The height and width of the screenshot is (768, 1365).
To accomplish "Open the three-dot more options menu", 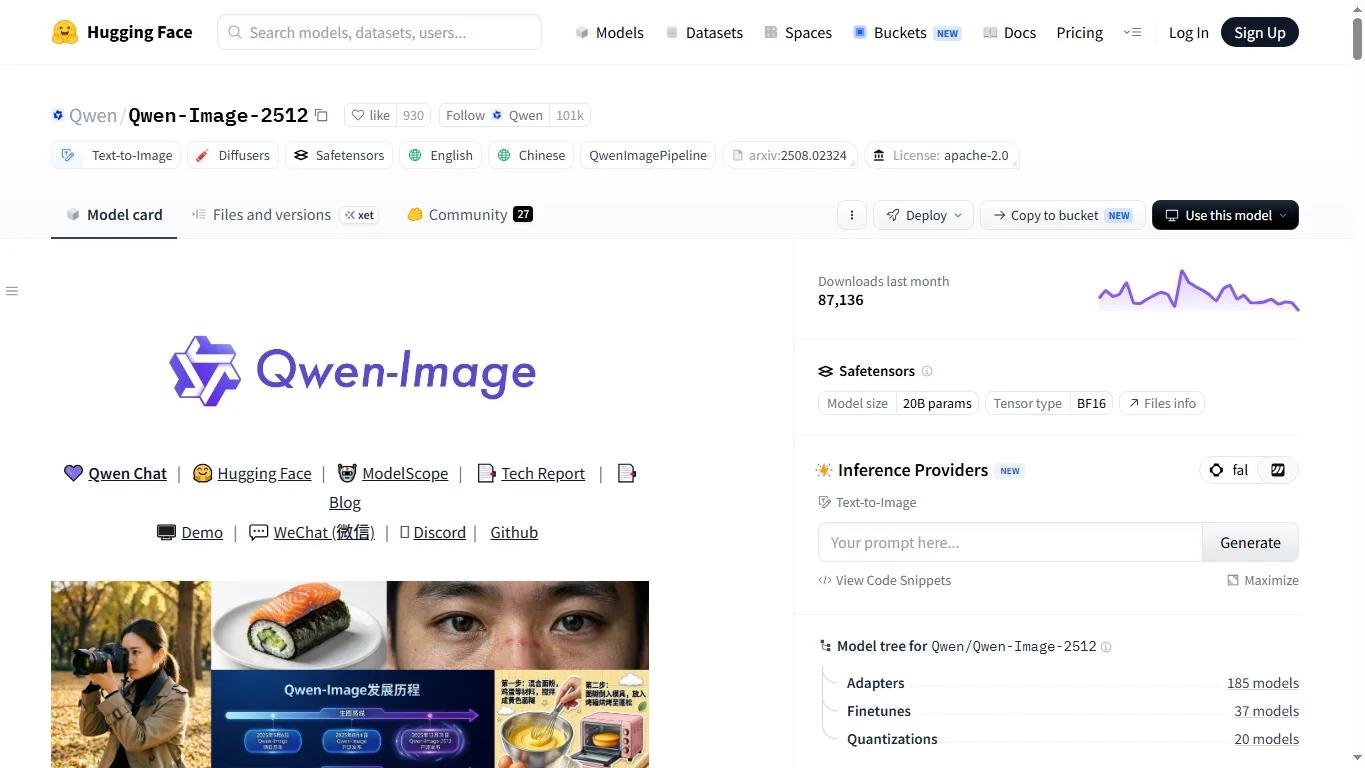I will [851, 215].
